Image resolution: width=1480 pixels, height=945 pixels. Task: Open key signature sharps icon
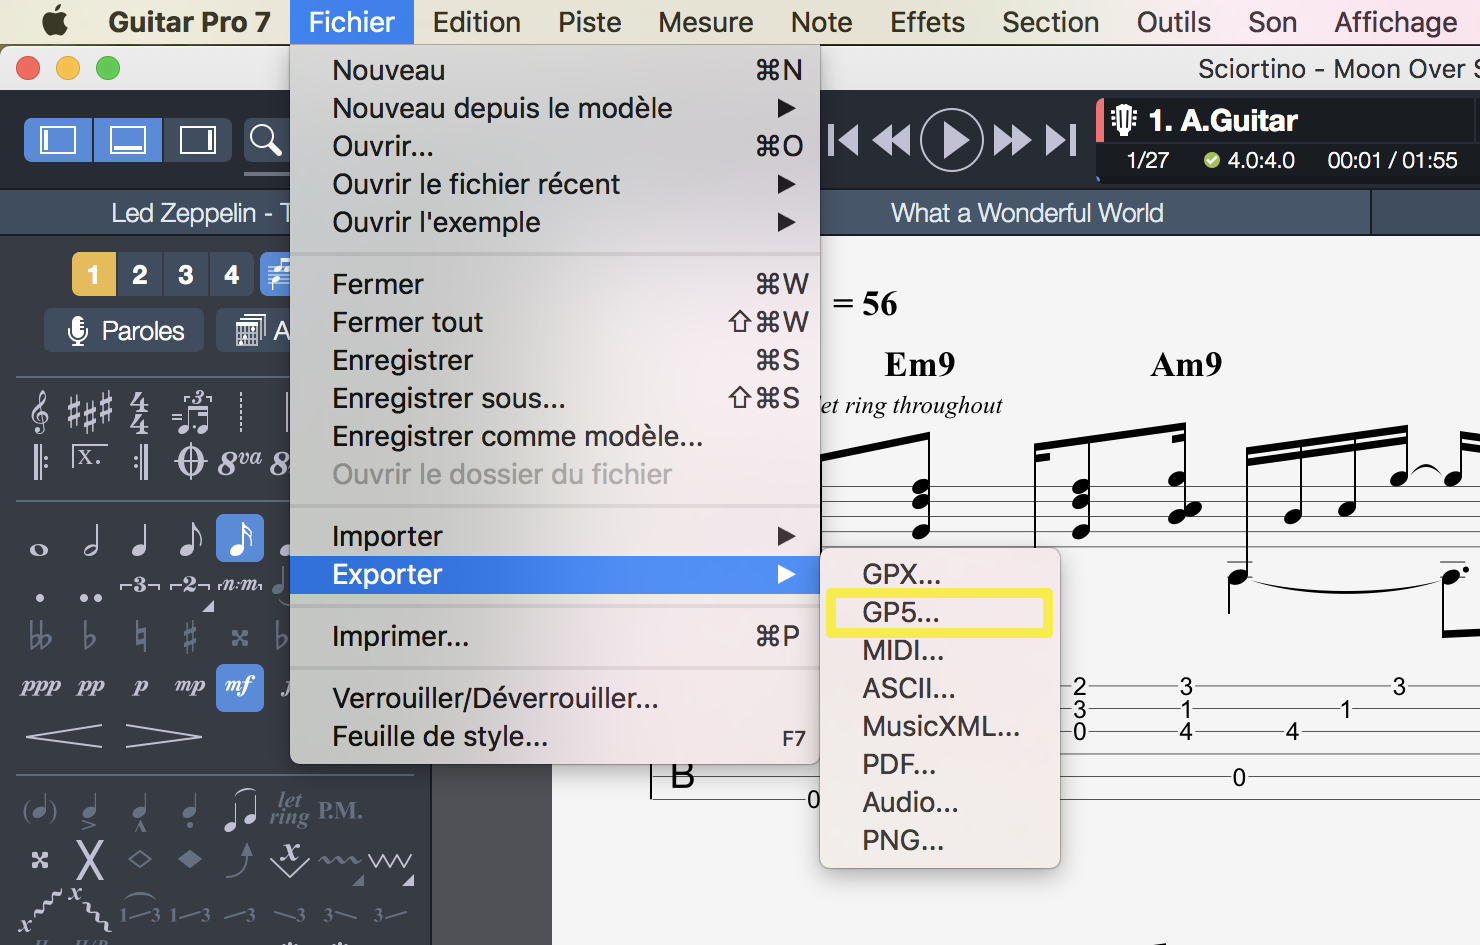click(x=89, y=411)
